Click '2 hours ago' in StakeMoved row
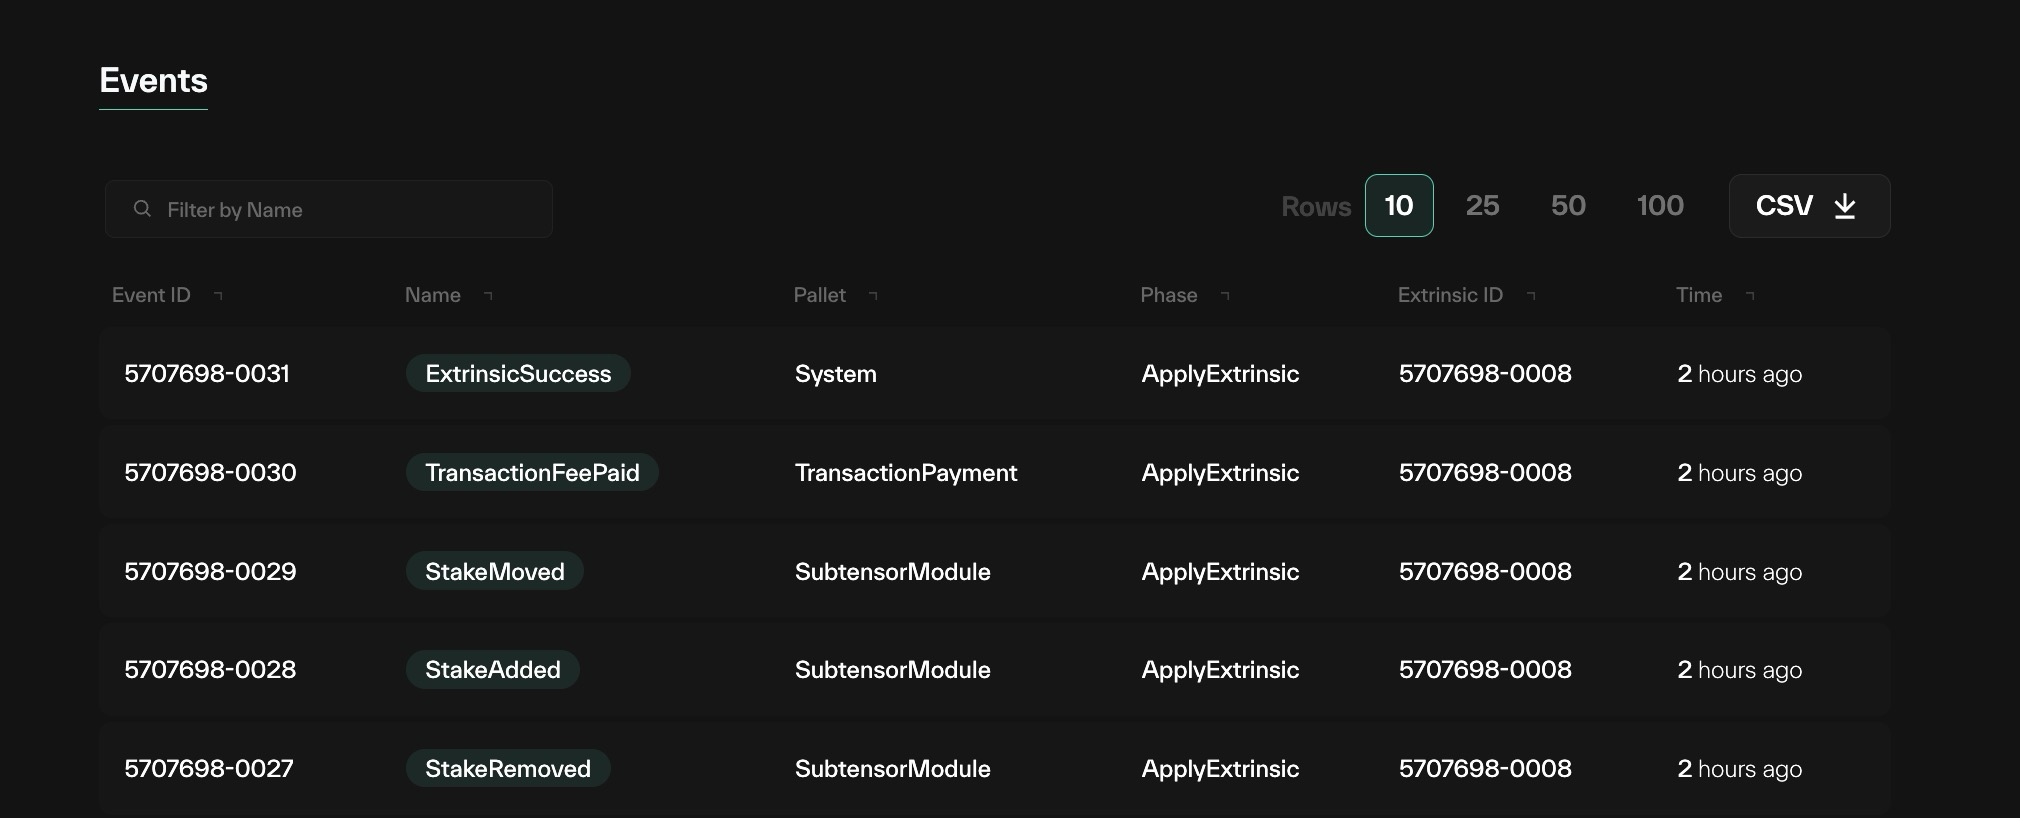This screenshot has width=2020, height=818. tap(1740, 572)
